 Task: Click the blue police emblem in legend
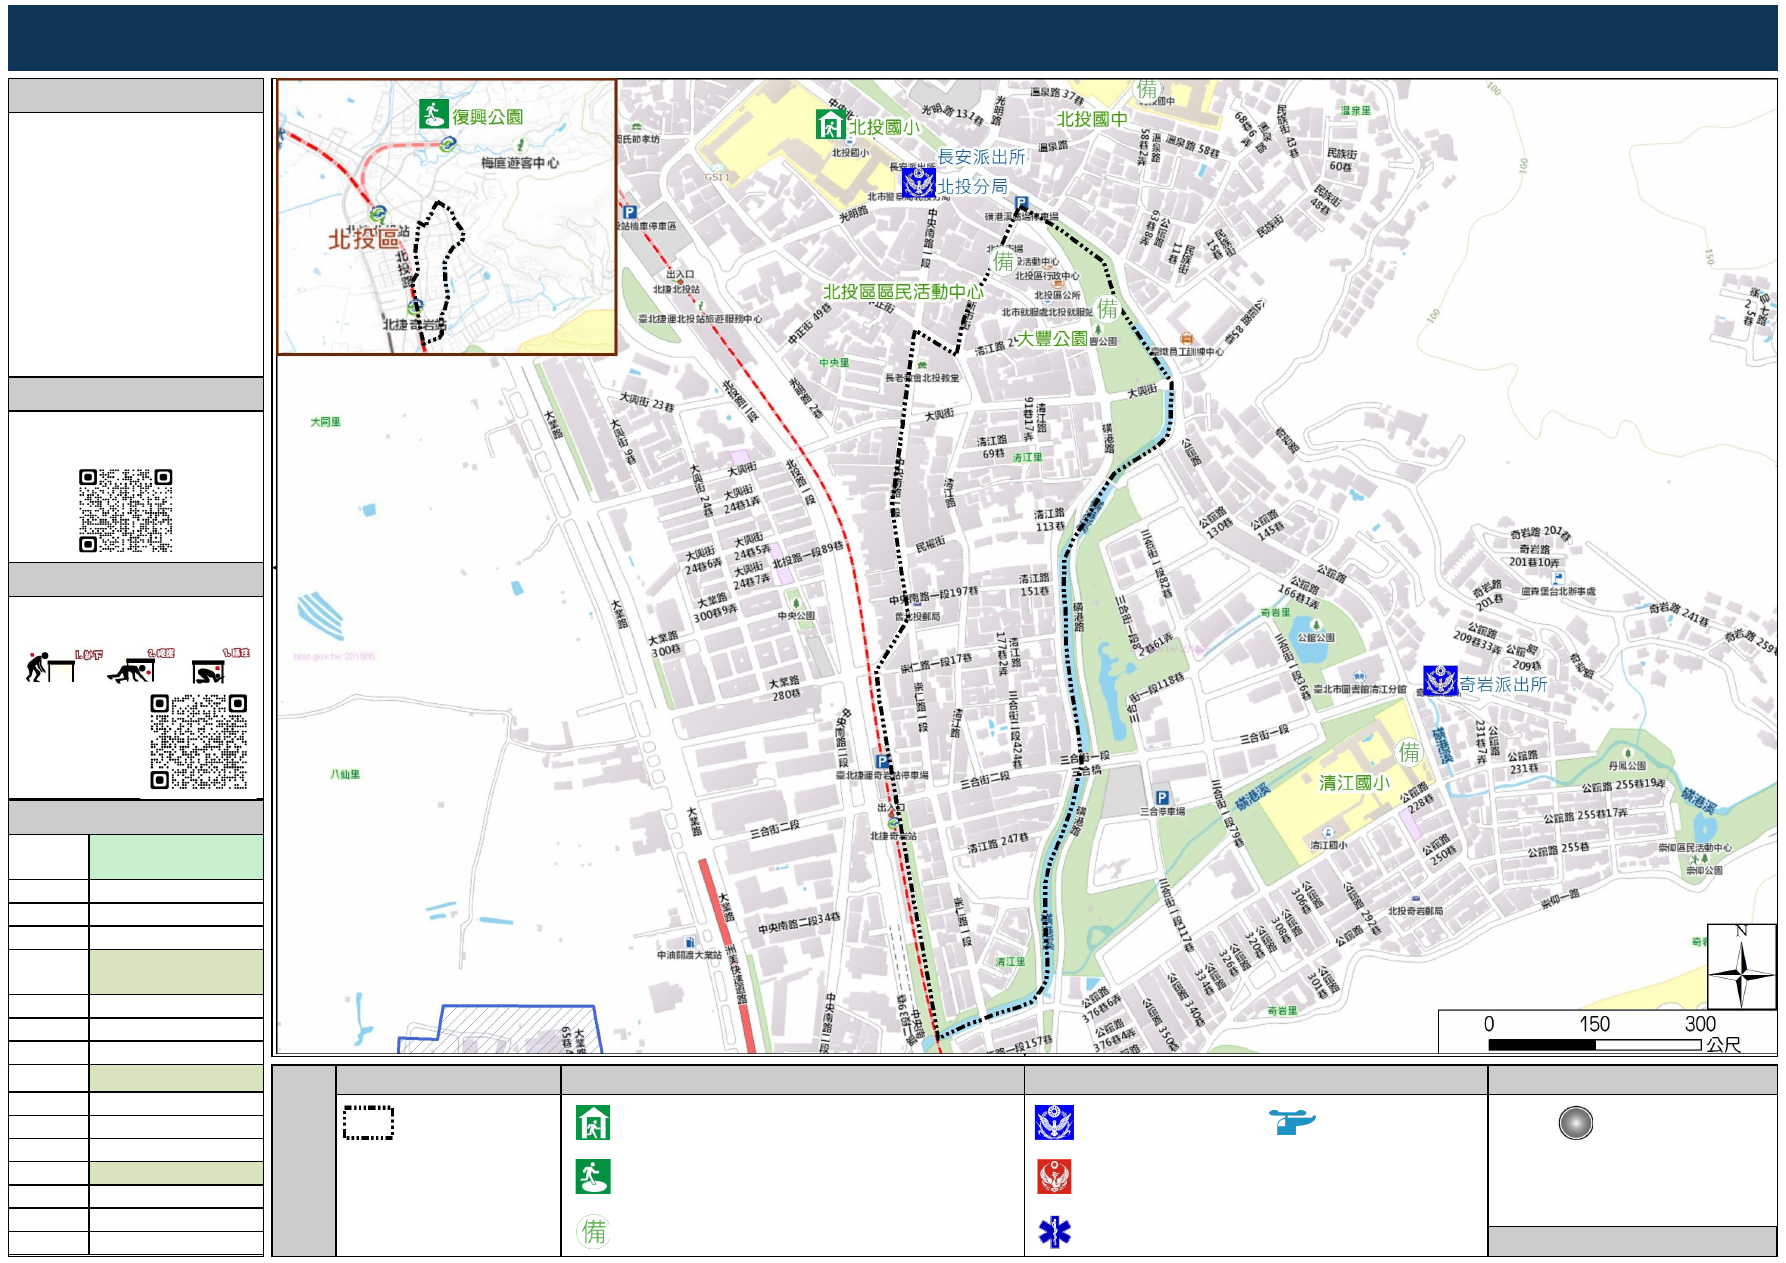tap(1054, 1123)
